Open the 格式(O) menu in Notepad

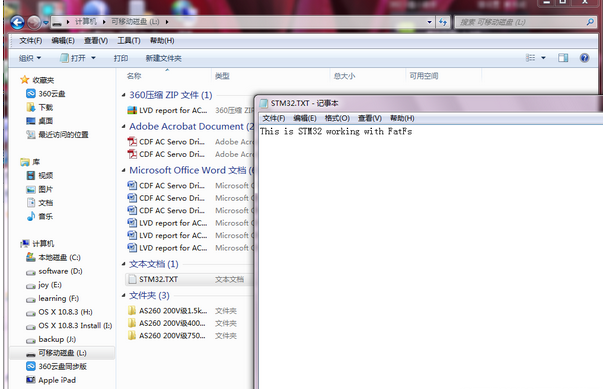[x=337, y=118]
